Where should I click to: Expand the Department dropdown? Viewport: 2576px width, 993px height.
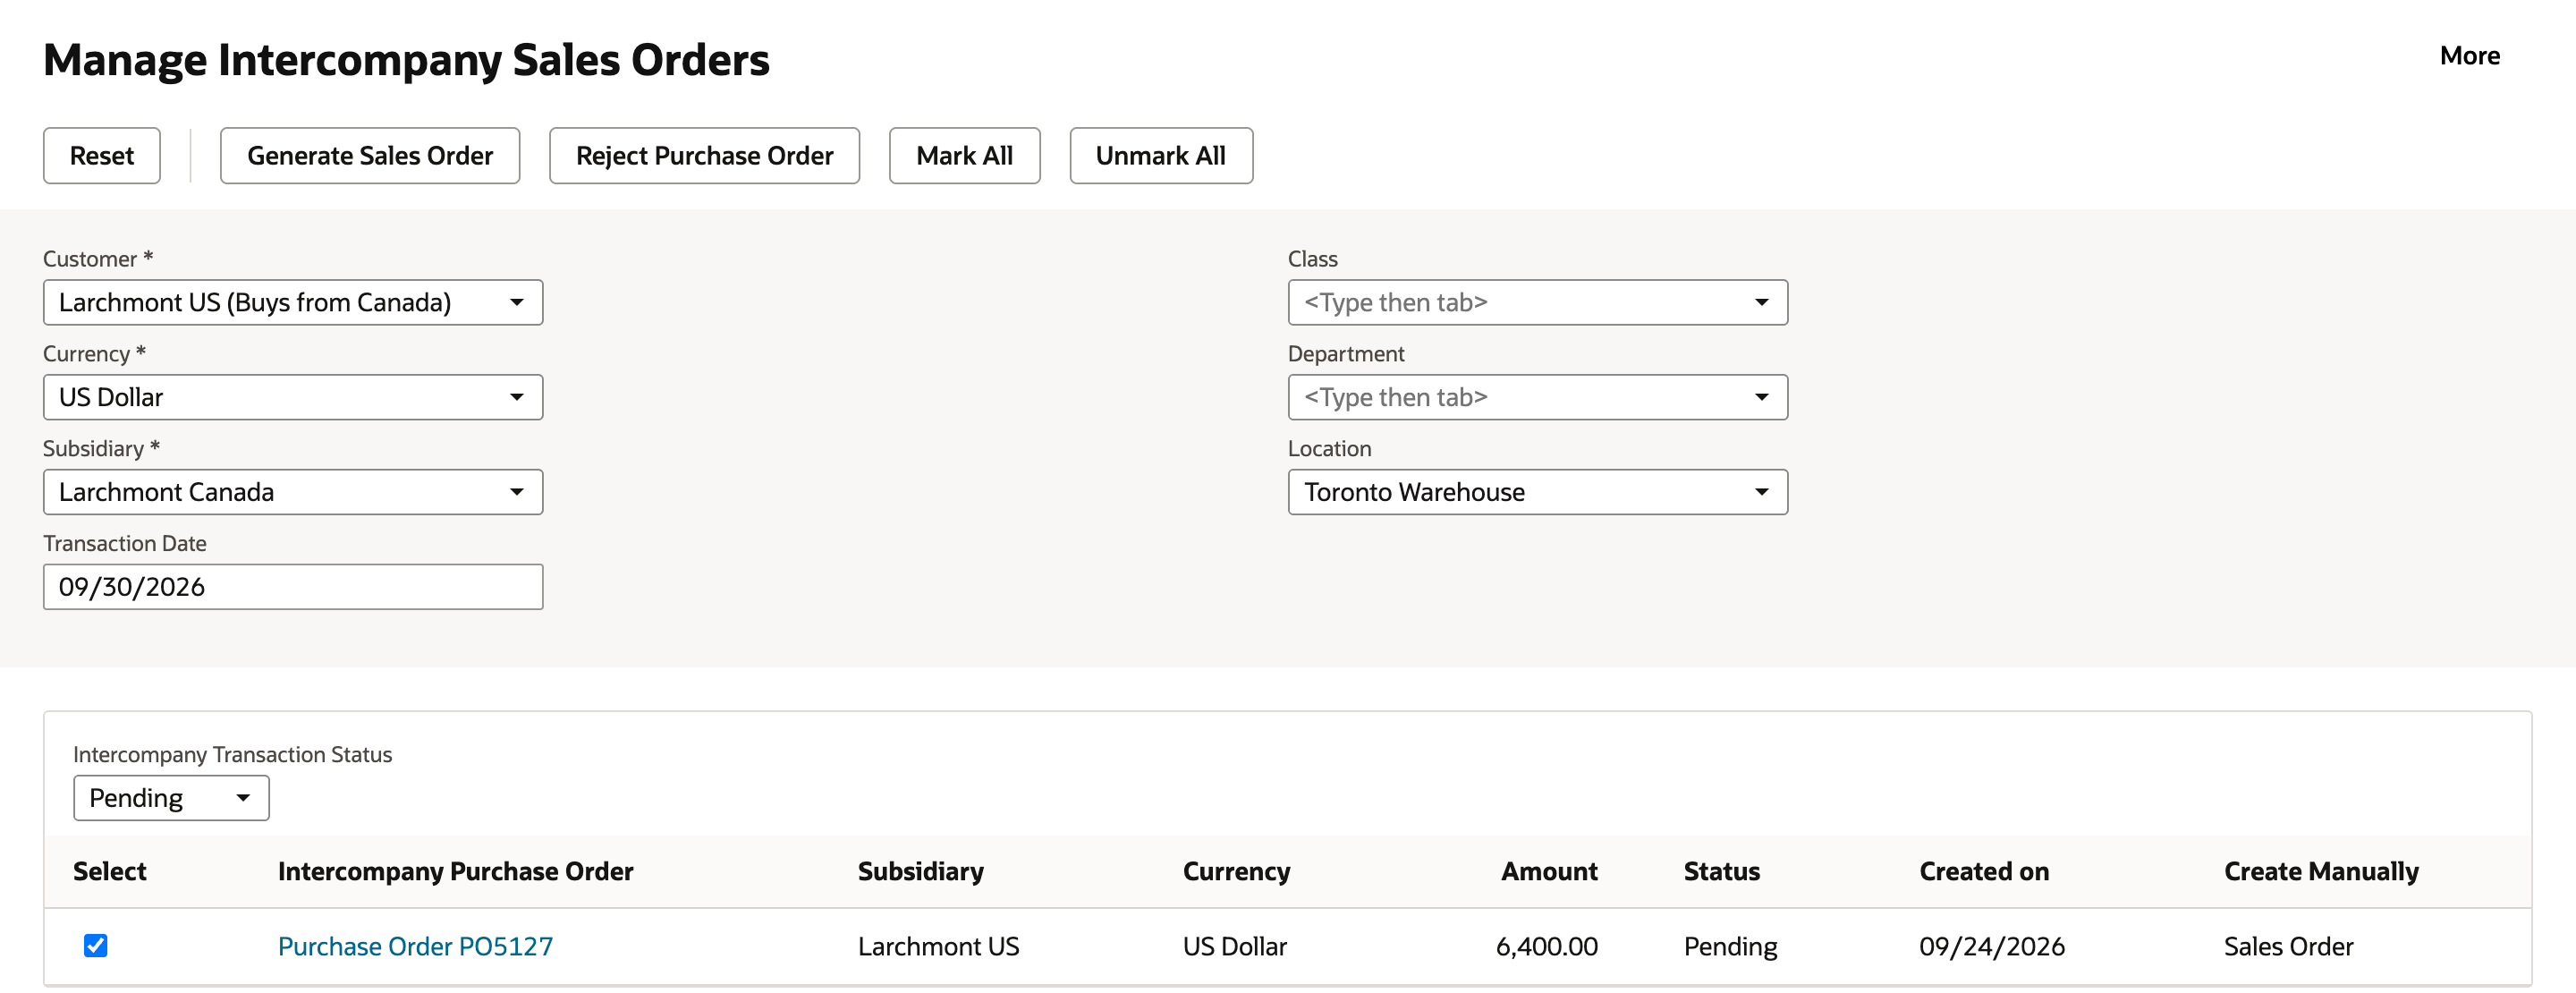pos(1537,397)
